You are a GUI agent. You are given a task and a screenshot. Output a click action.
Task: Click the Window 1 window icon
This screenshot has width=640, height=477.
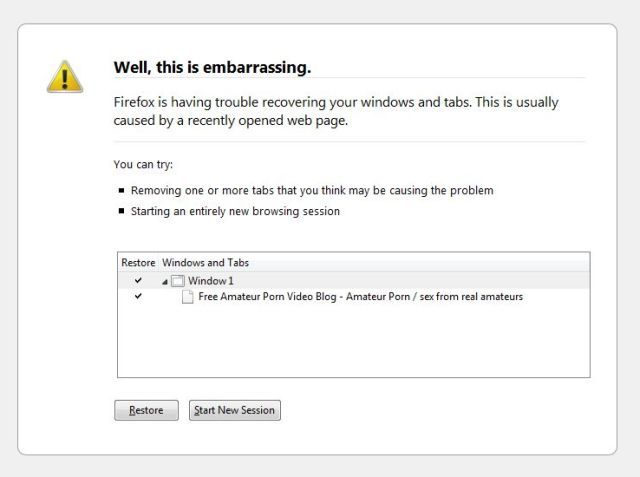pos(178,281)
